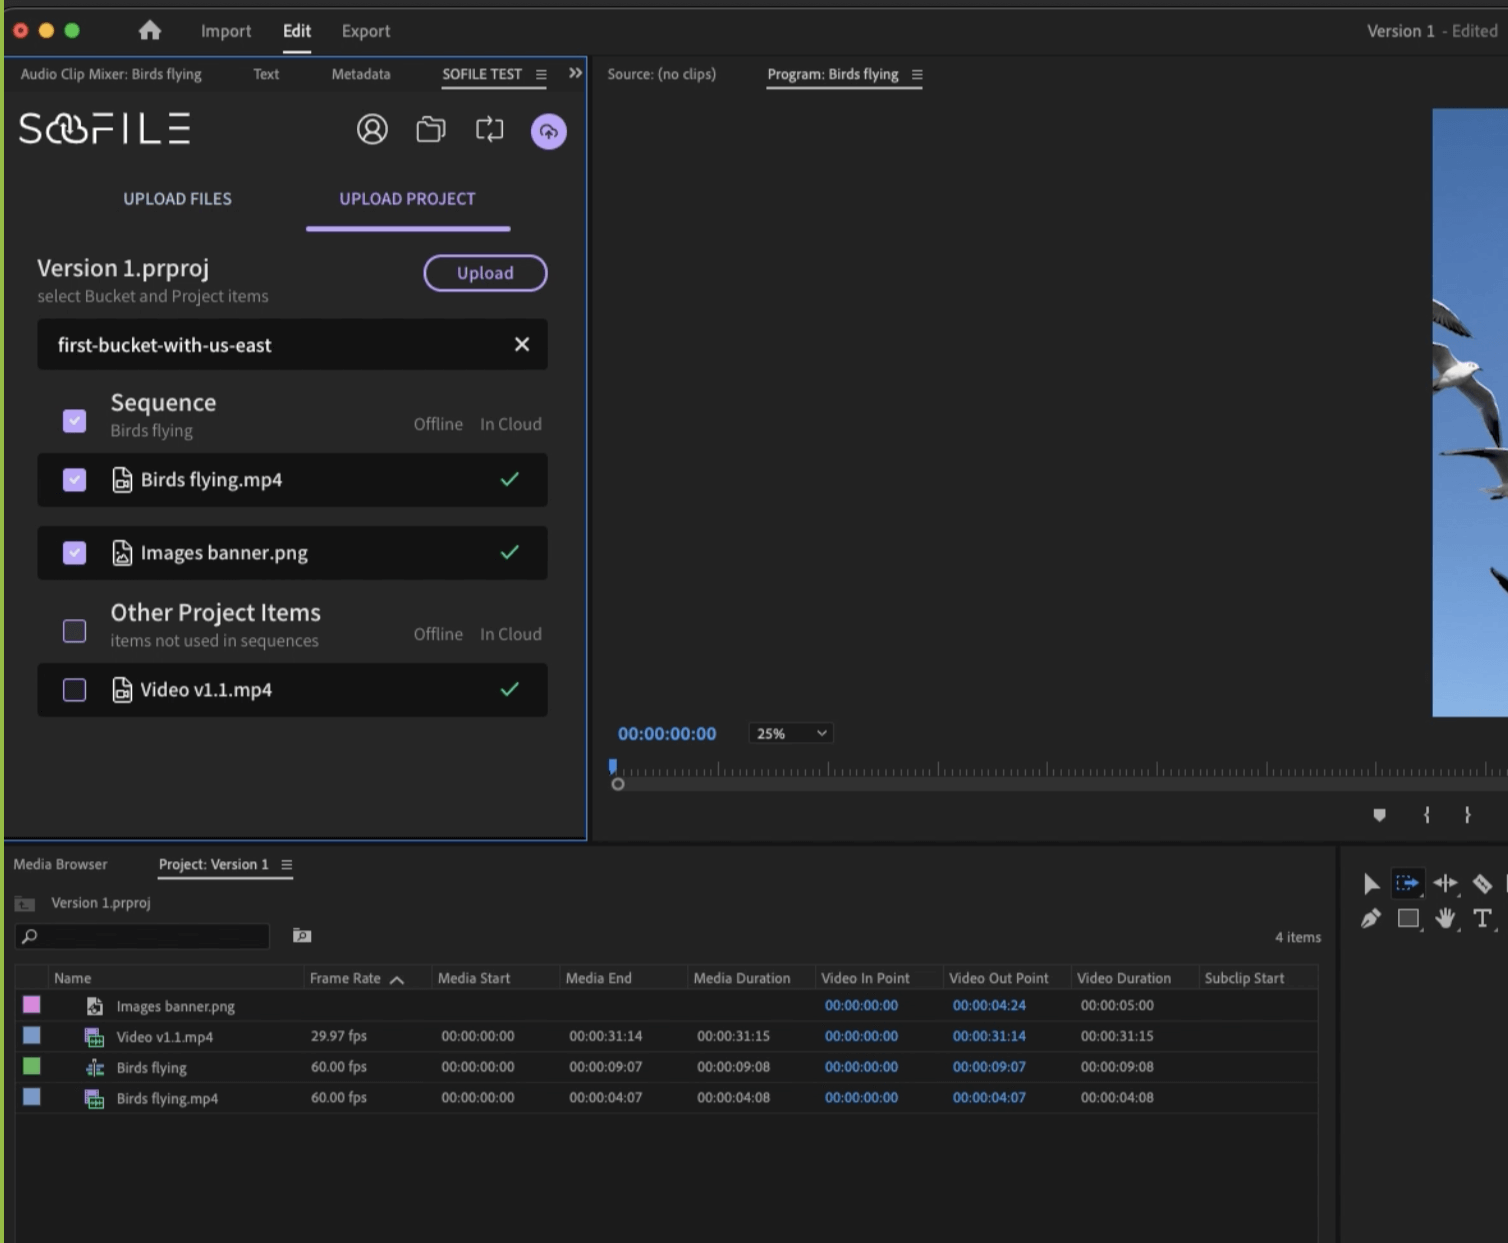The image size is (1508, 1243).
Task: Click the purple cloud upload icon
Action: [548, 131]
